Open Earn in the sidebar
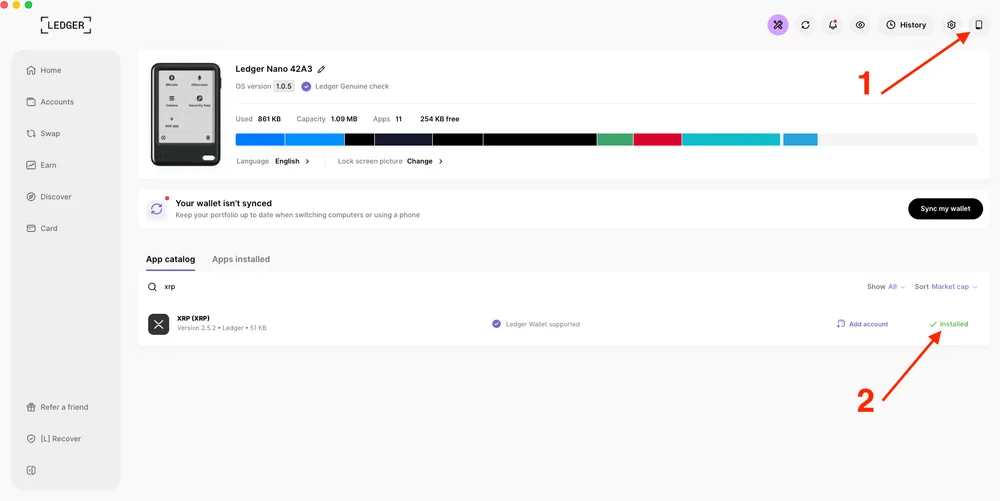The image size is (1000, 501). coord(41,165)
